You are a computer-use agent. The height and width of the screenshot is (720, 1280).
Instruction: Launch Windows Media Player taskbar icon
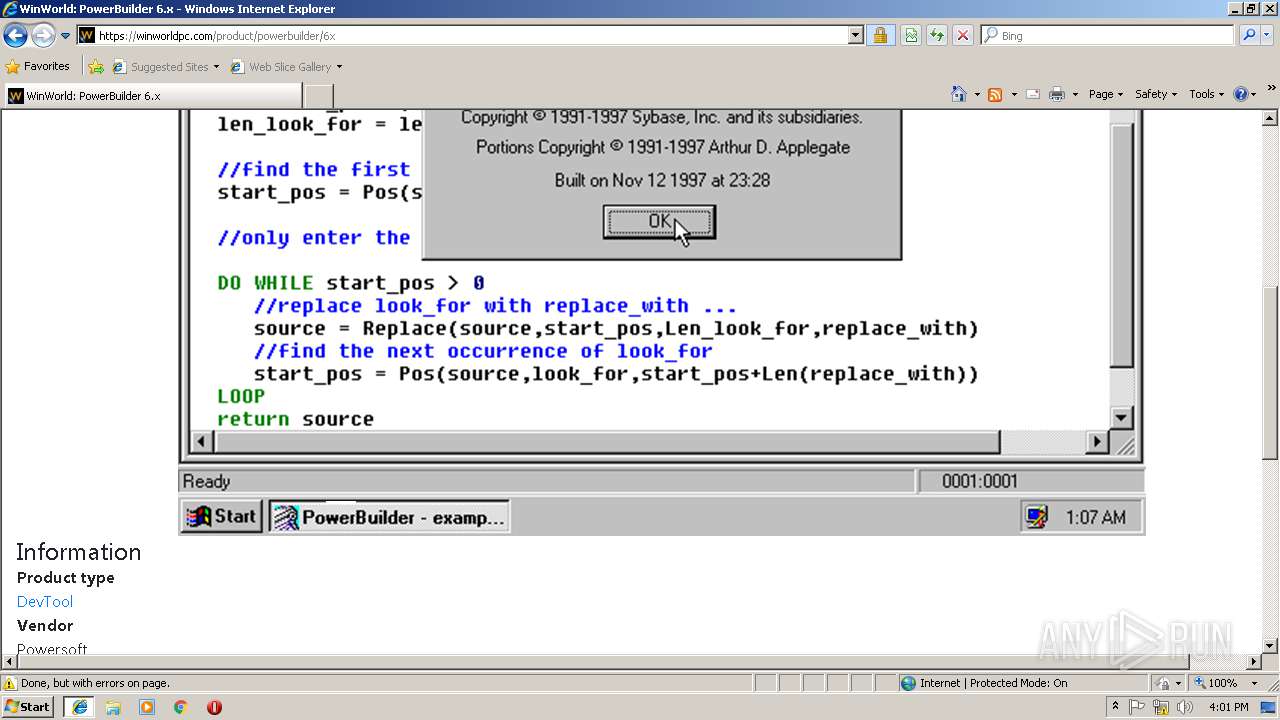click(x=147, y=707)
